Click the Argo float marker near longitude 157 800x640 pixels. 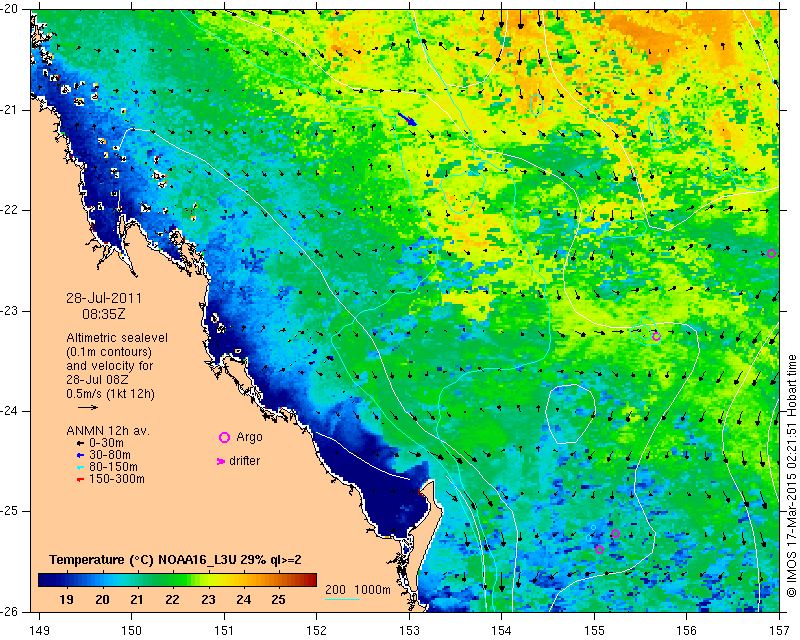(x=771, y=254)
